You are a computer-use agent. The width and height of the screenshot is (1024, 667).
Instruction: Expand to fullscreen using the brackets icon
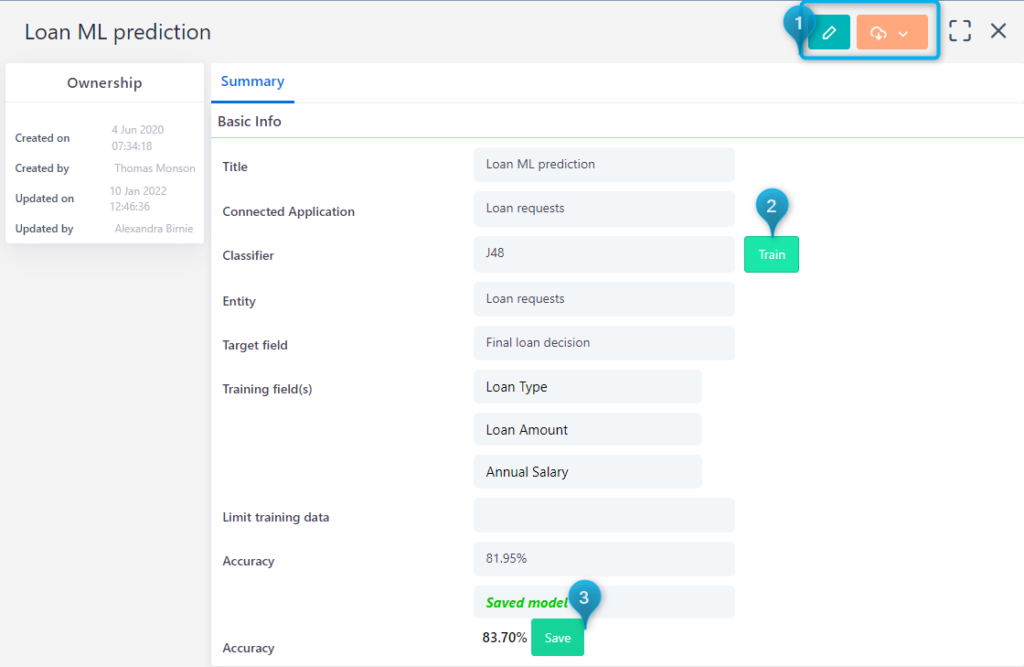tap(959, 31)
